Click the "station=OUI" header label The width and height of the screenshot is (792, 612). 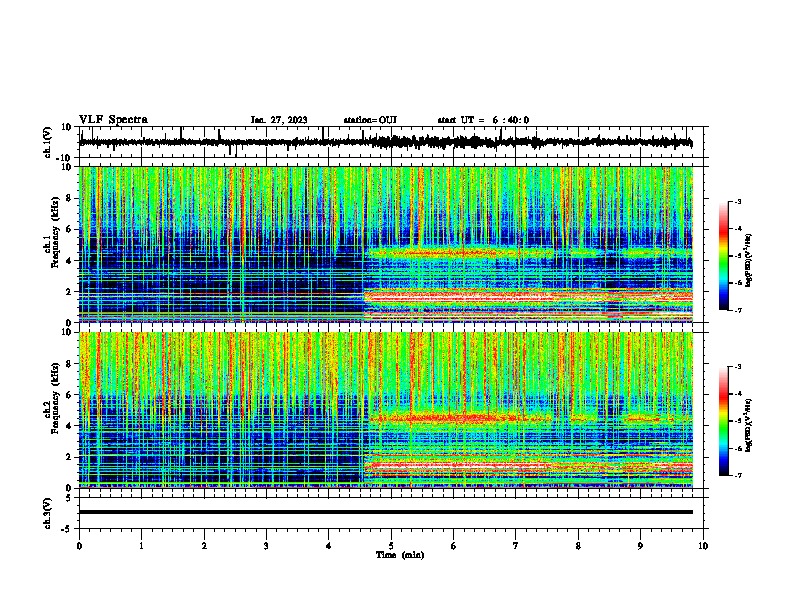(x=370, y=120)
